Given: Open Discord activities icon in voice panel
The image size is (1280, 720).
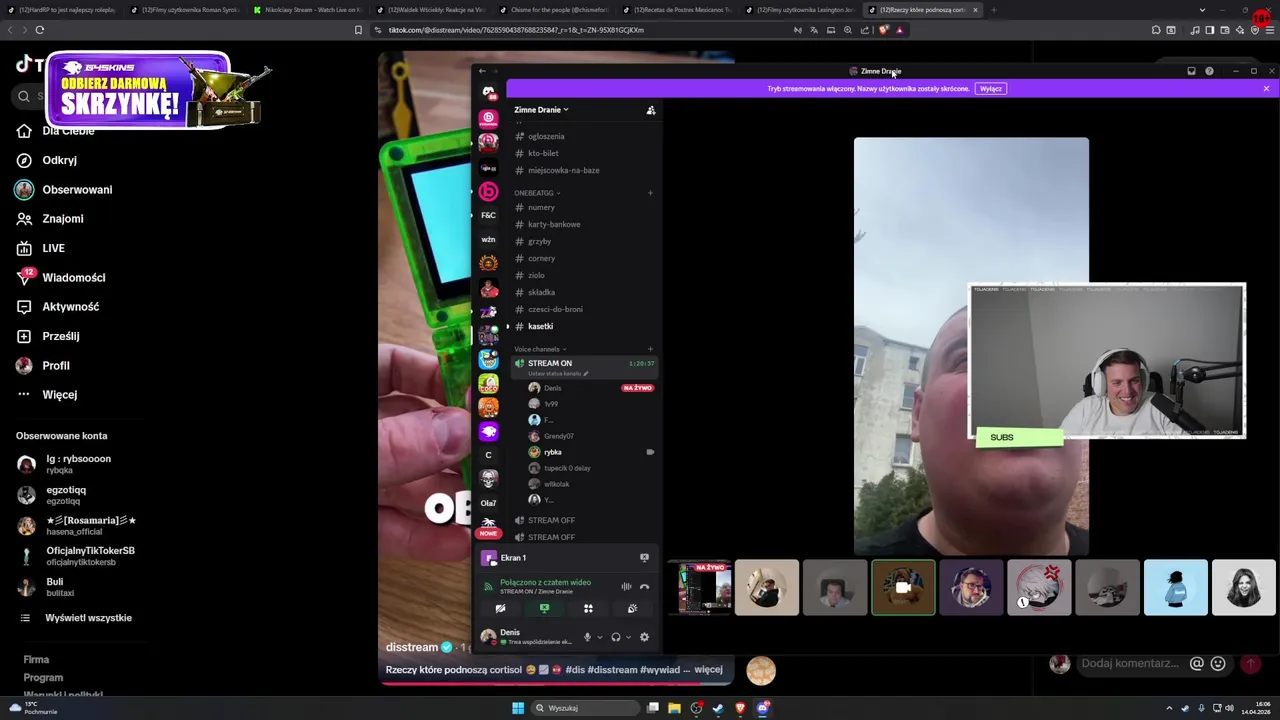Looking at the screenshot, I should click(588, 609).
